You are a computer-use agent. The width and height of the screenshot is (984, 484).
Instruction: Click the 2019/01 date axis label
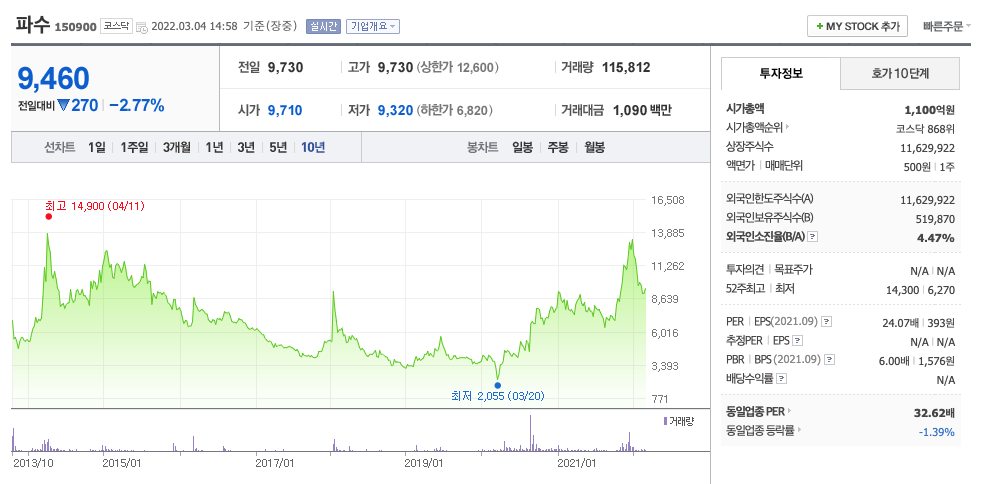pyautogui.click(x=425, y=463)
